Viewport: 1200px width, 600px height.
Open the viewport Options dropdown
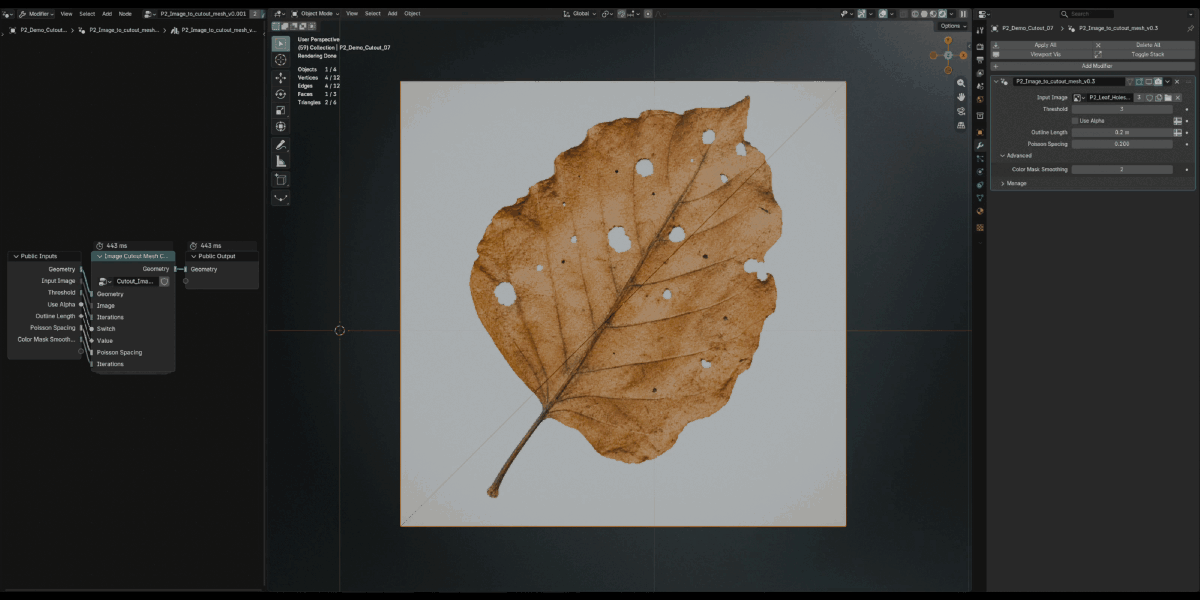[x=952, y=26]
